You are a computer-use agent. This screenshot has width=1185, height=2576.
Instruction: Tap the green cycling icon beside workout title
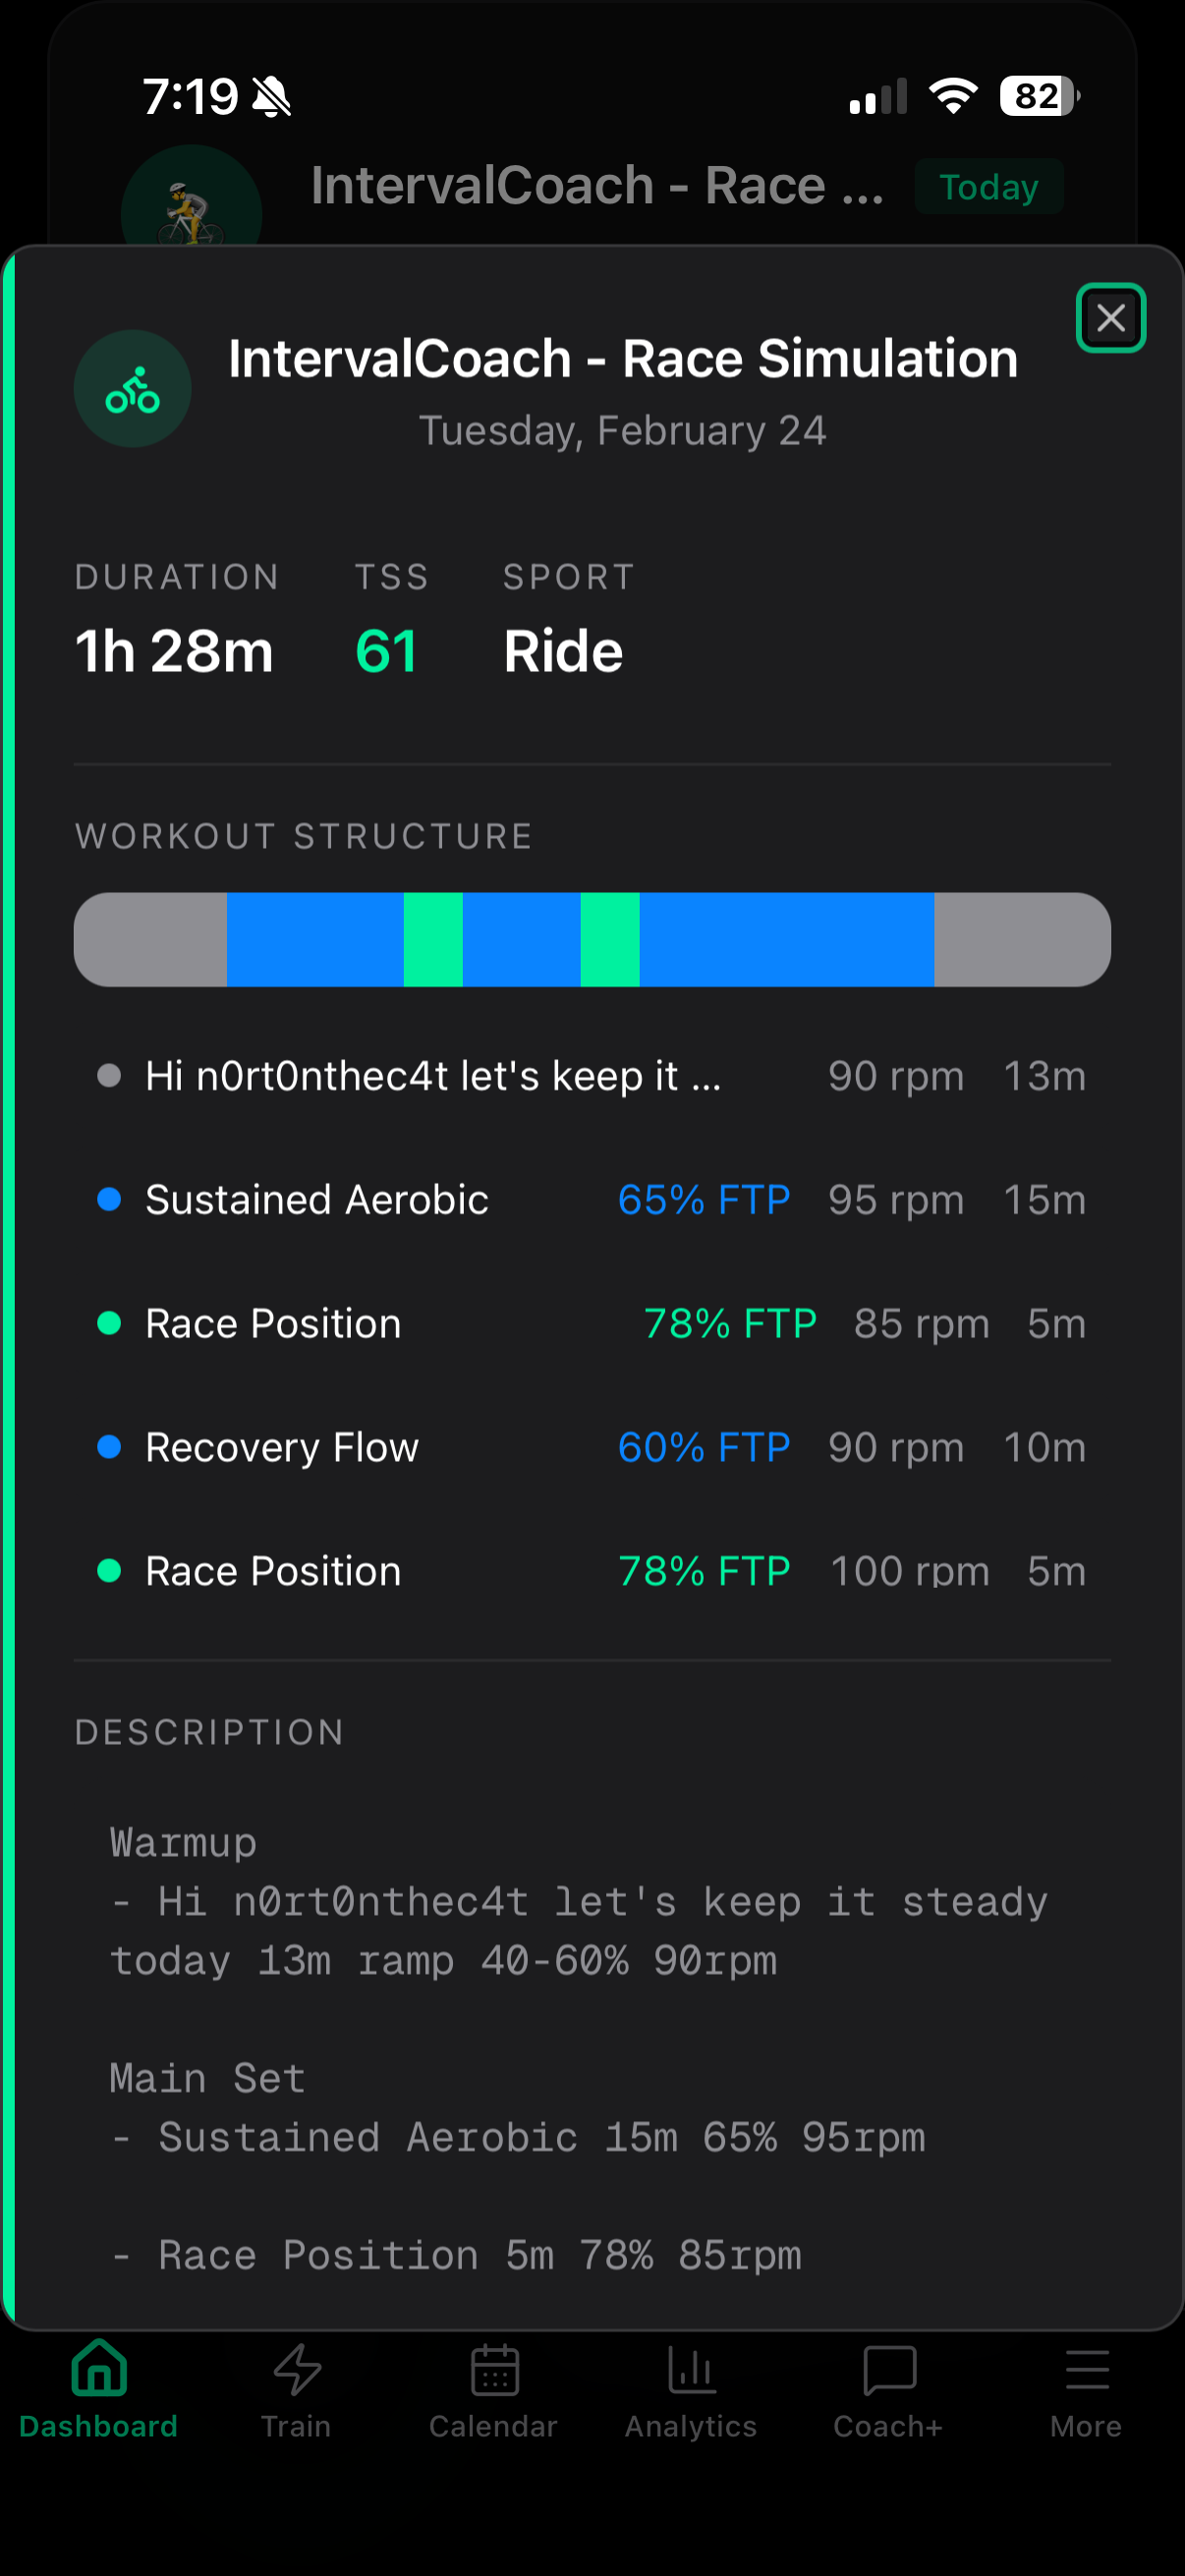(132, 389)
